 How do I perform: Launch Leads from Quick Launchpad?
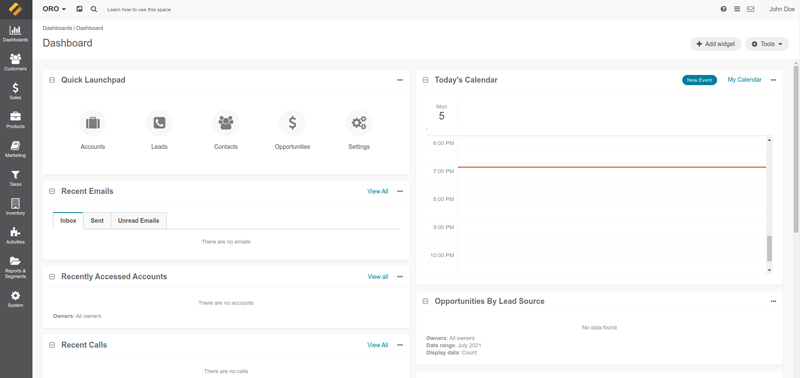[x=159, y=130]
